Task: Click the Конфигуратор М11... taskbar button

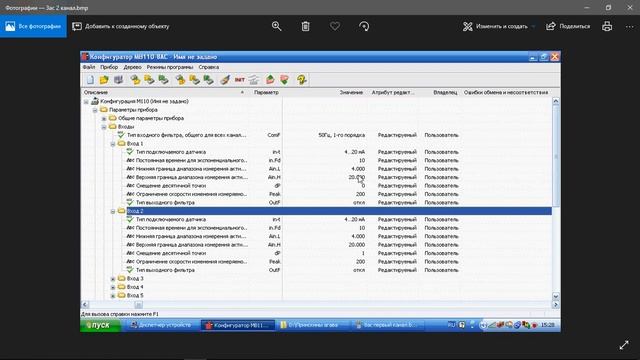Action: 238,325
